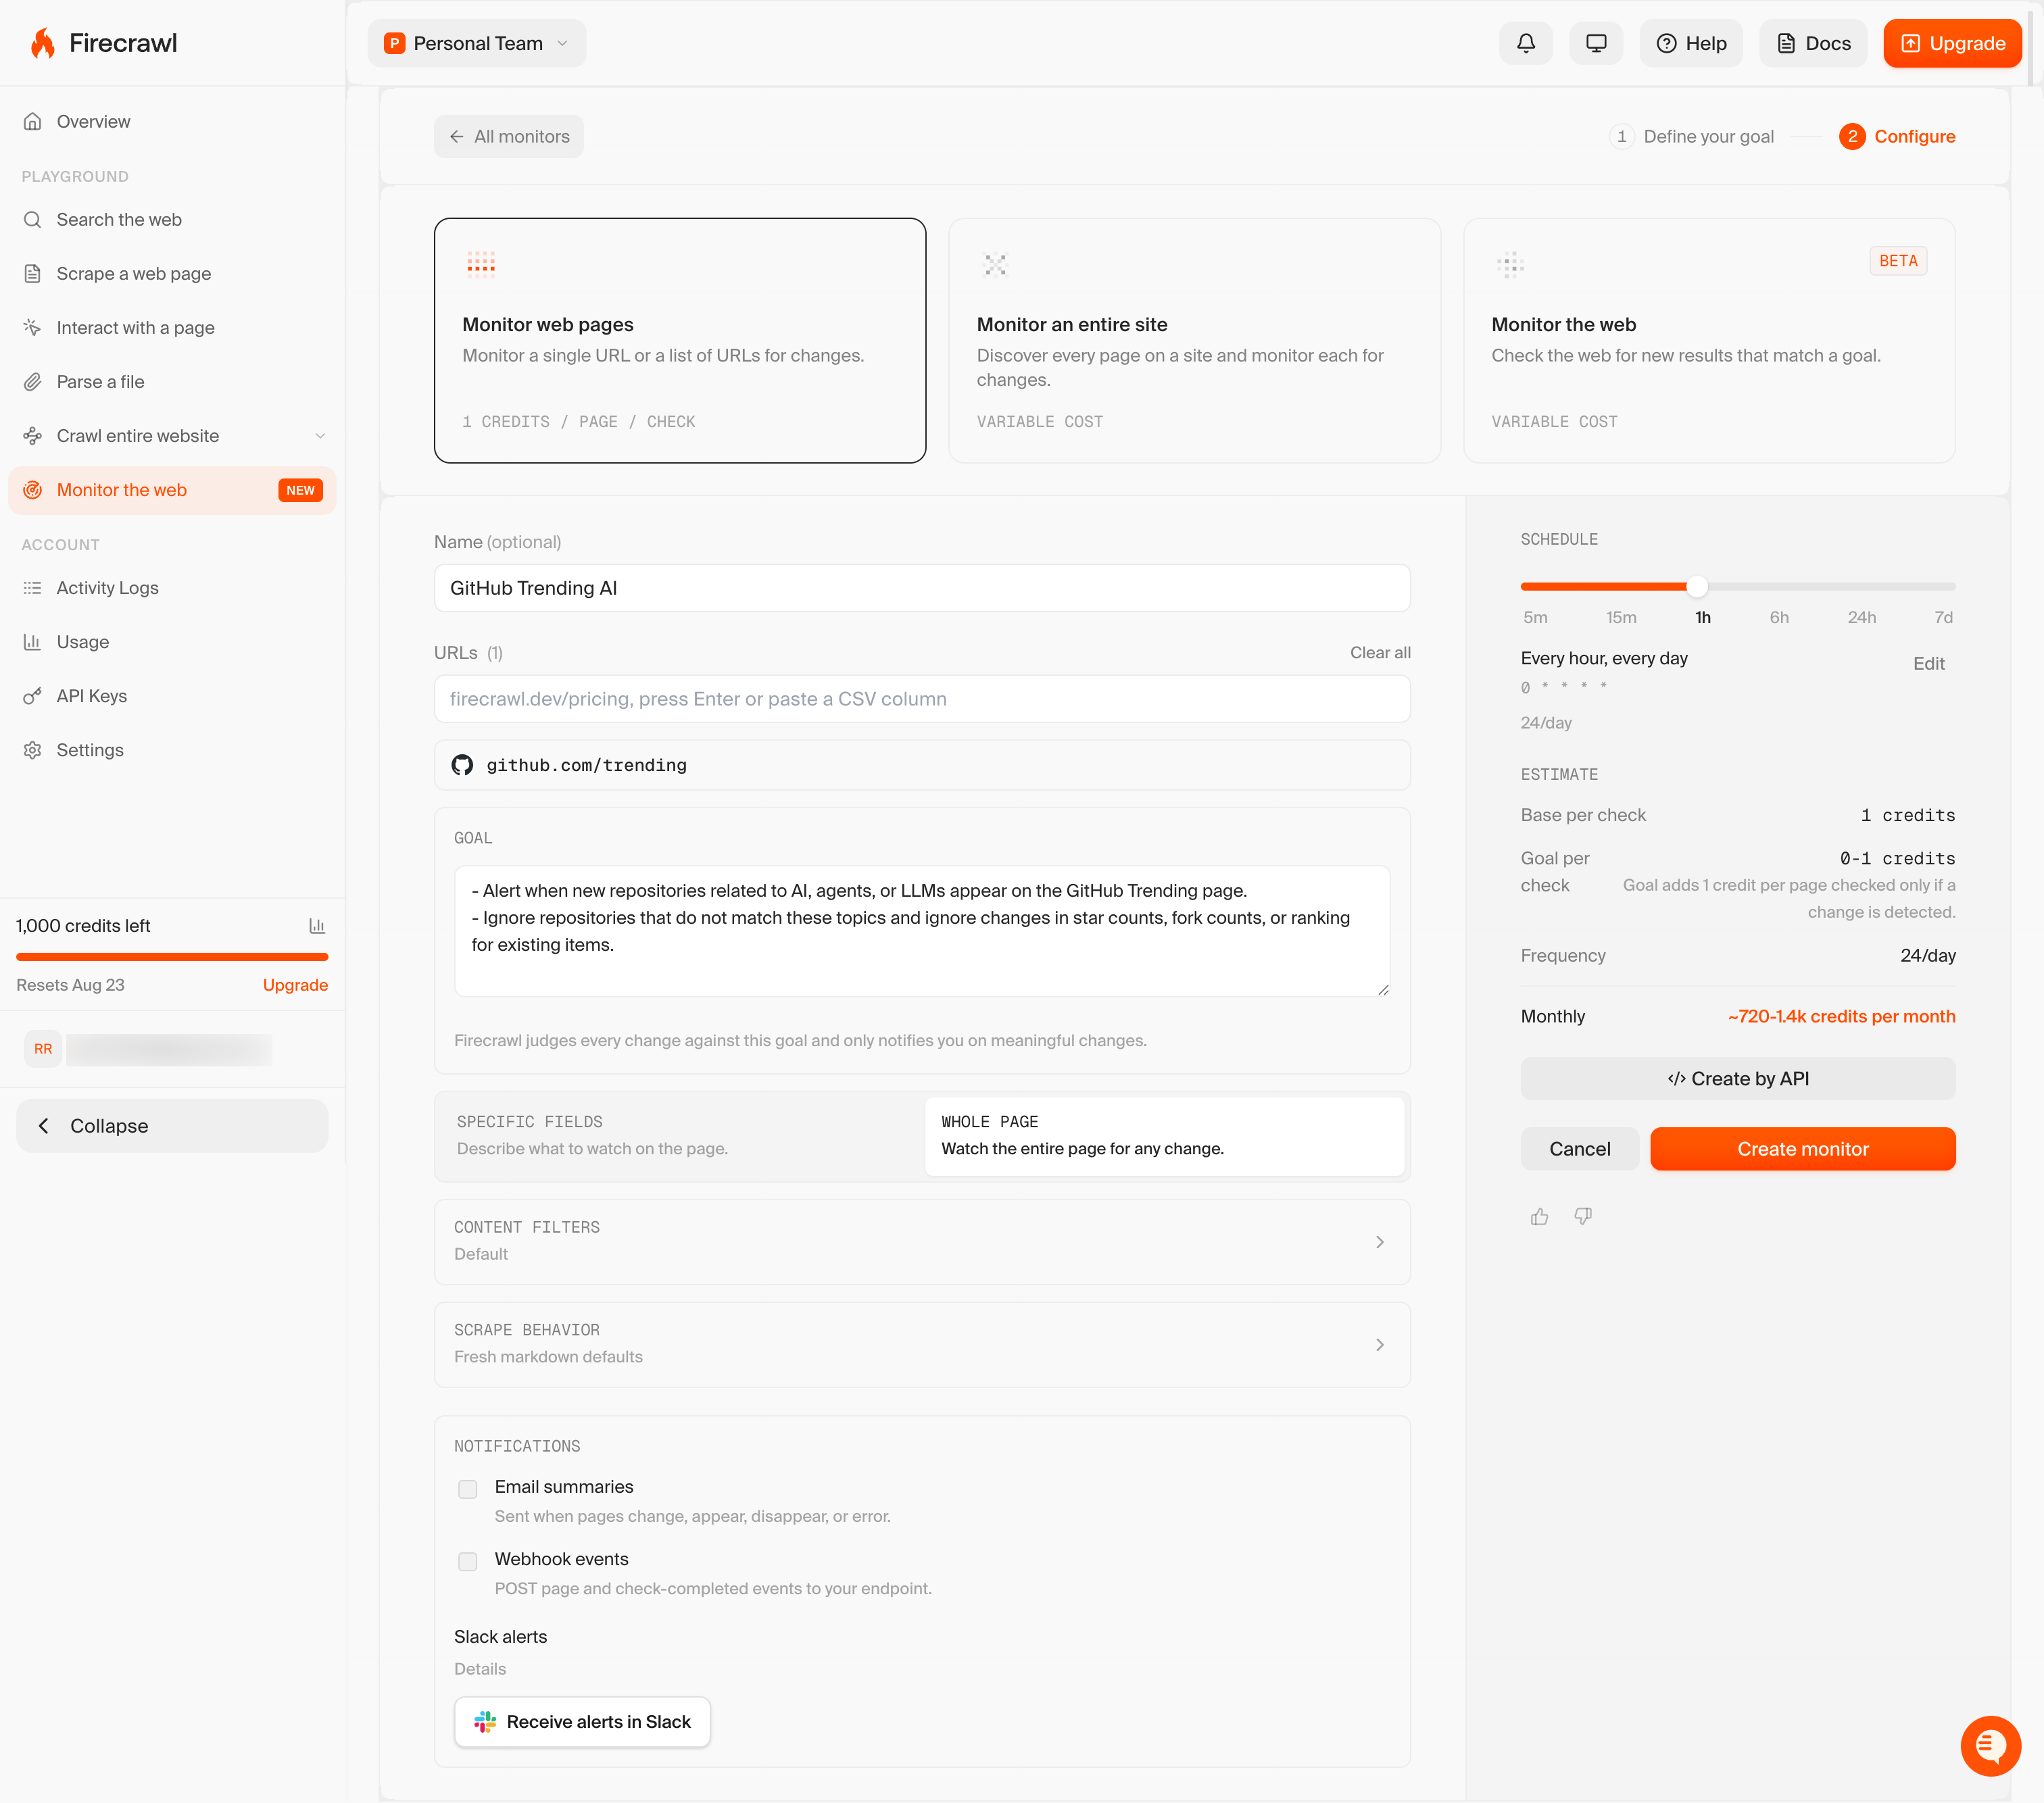Click the GitHub icon next to github.com/trending
This screenshot has height=1803, width=2044.
(462, 765)
